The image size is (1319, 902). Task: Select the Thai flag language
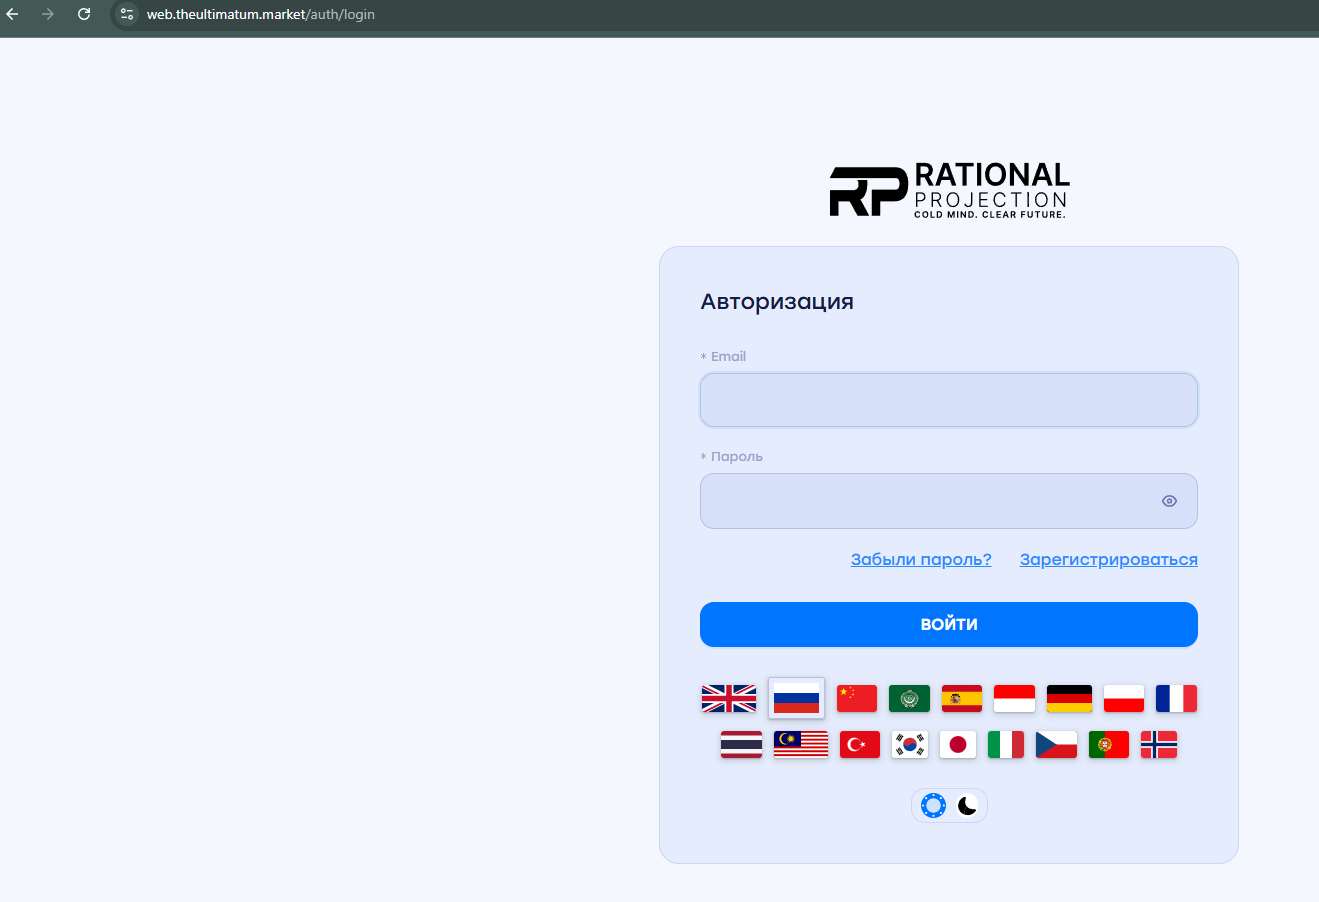click(x=741, y=744)
